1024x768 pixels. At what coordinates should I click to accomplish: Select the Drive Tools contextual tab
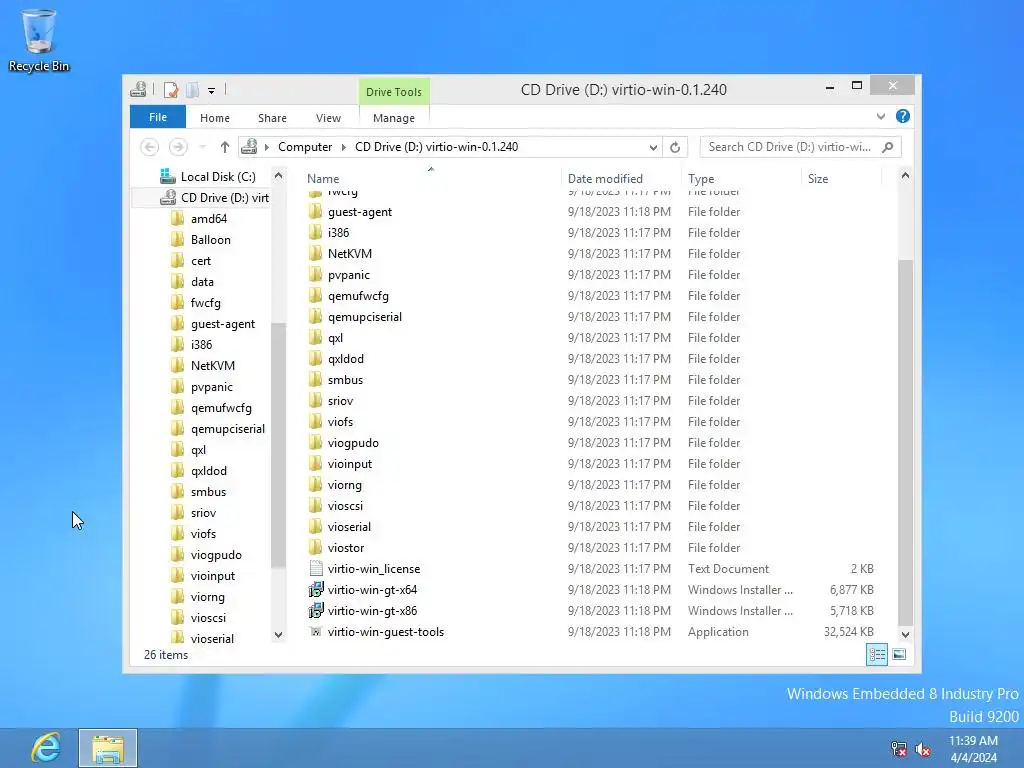(394, 92)
